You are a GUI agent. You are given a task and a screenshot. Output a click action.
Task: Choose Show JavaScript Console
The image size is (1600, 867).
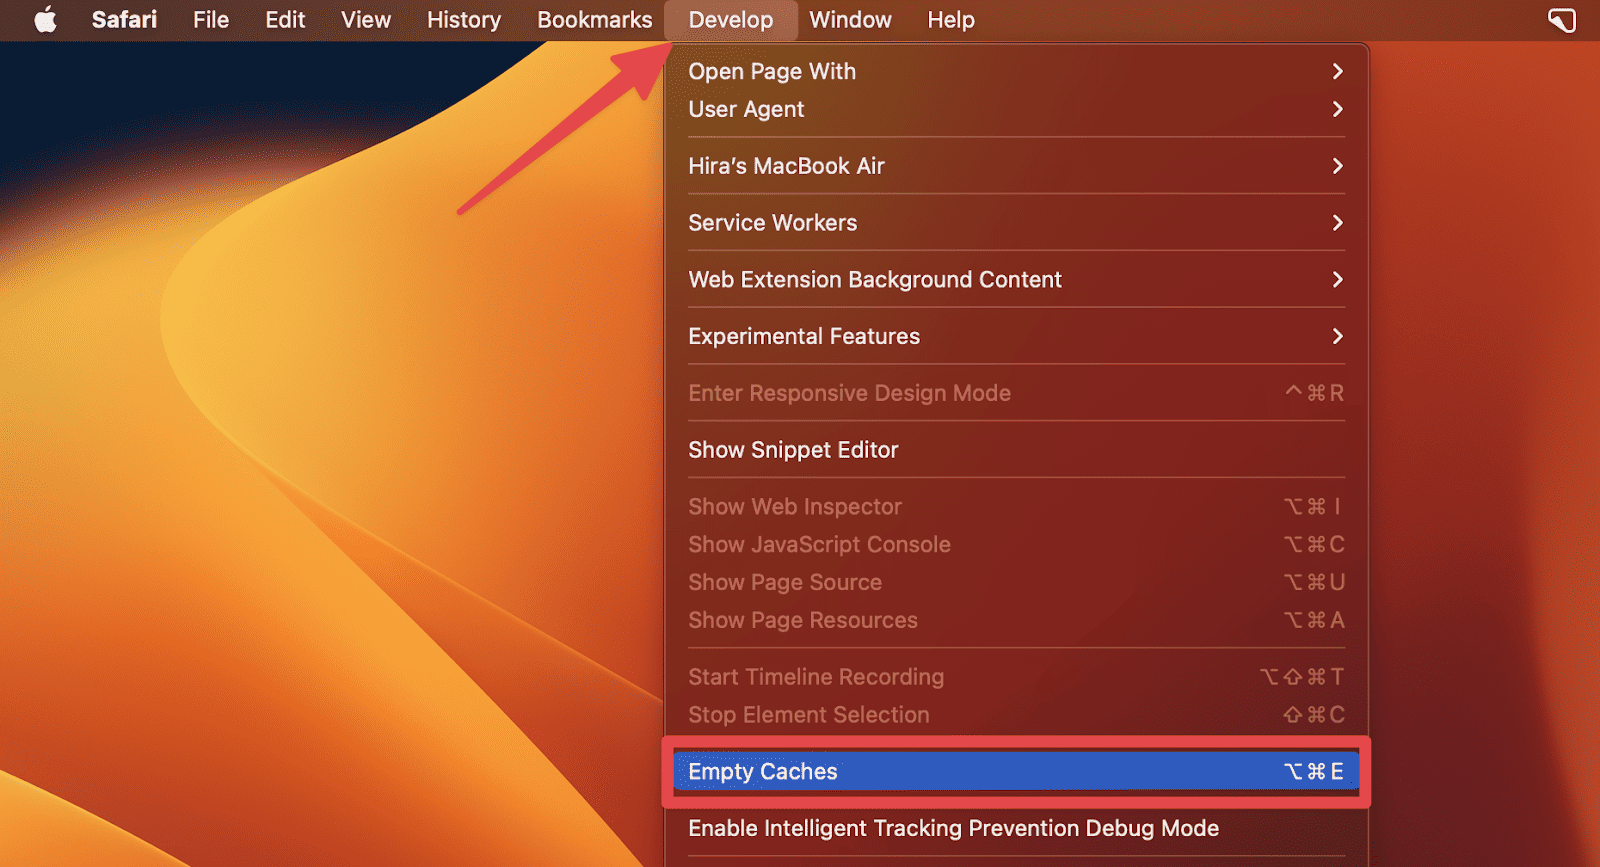1016,545
